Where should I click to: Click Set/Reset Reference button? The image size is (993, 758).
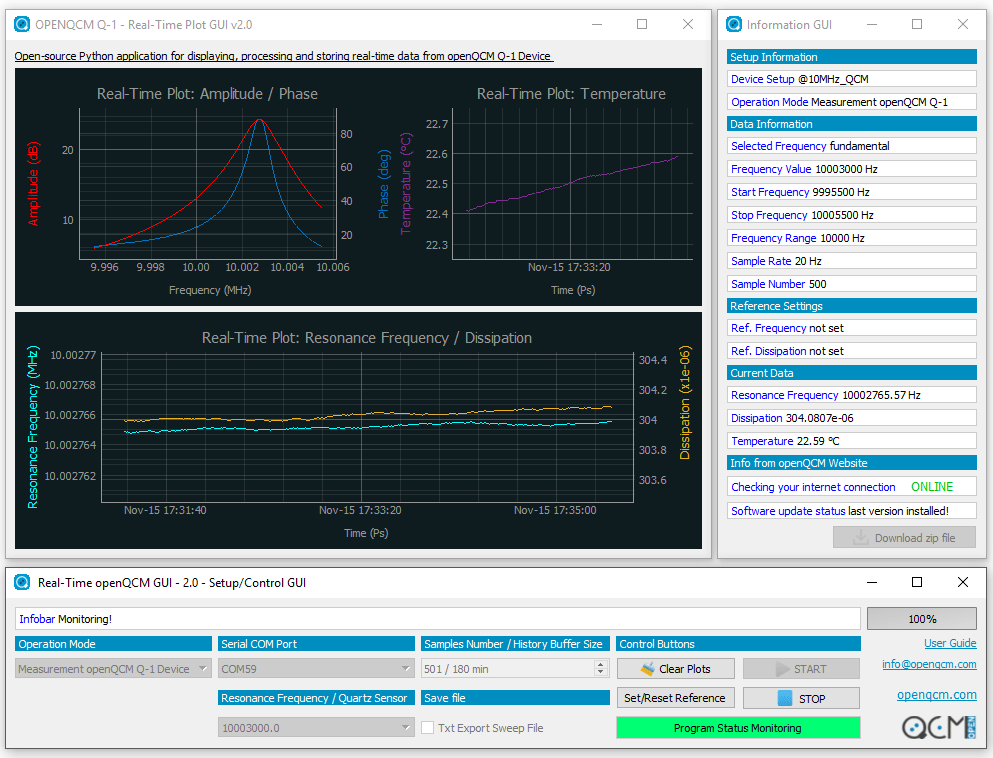(x=675, y=698)
